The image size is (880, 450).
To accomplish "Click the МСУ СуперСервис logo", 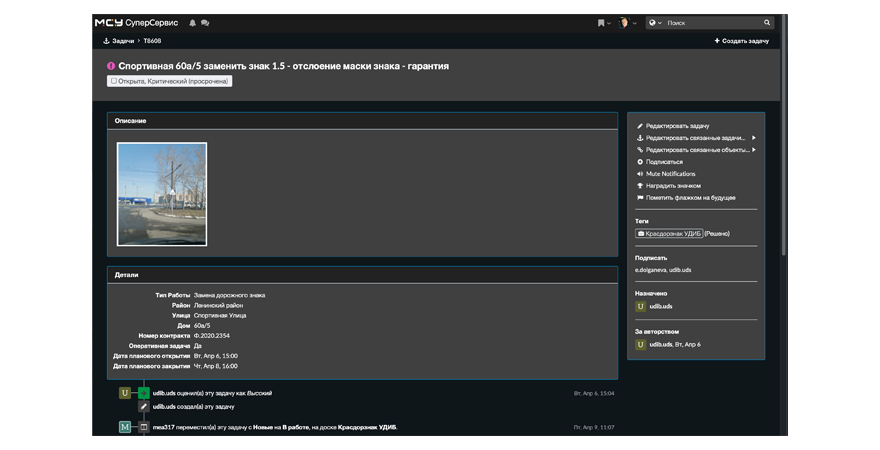I will tap(138, 22).
